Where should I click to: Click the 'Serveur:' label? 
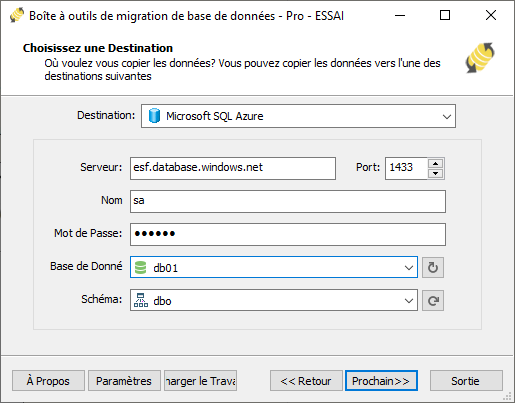tap(101, 167)
